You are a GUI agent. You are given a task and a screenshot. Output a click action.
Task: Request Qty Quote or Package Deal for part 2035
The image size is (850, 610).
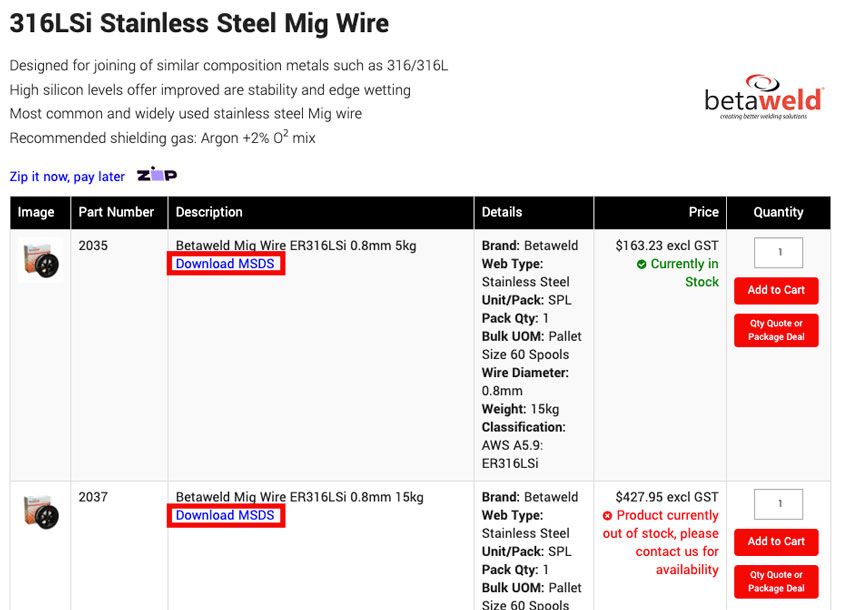point(776,330)
